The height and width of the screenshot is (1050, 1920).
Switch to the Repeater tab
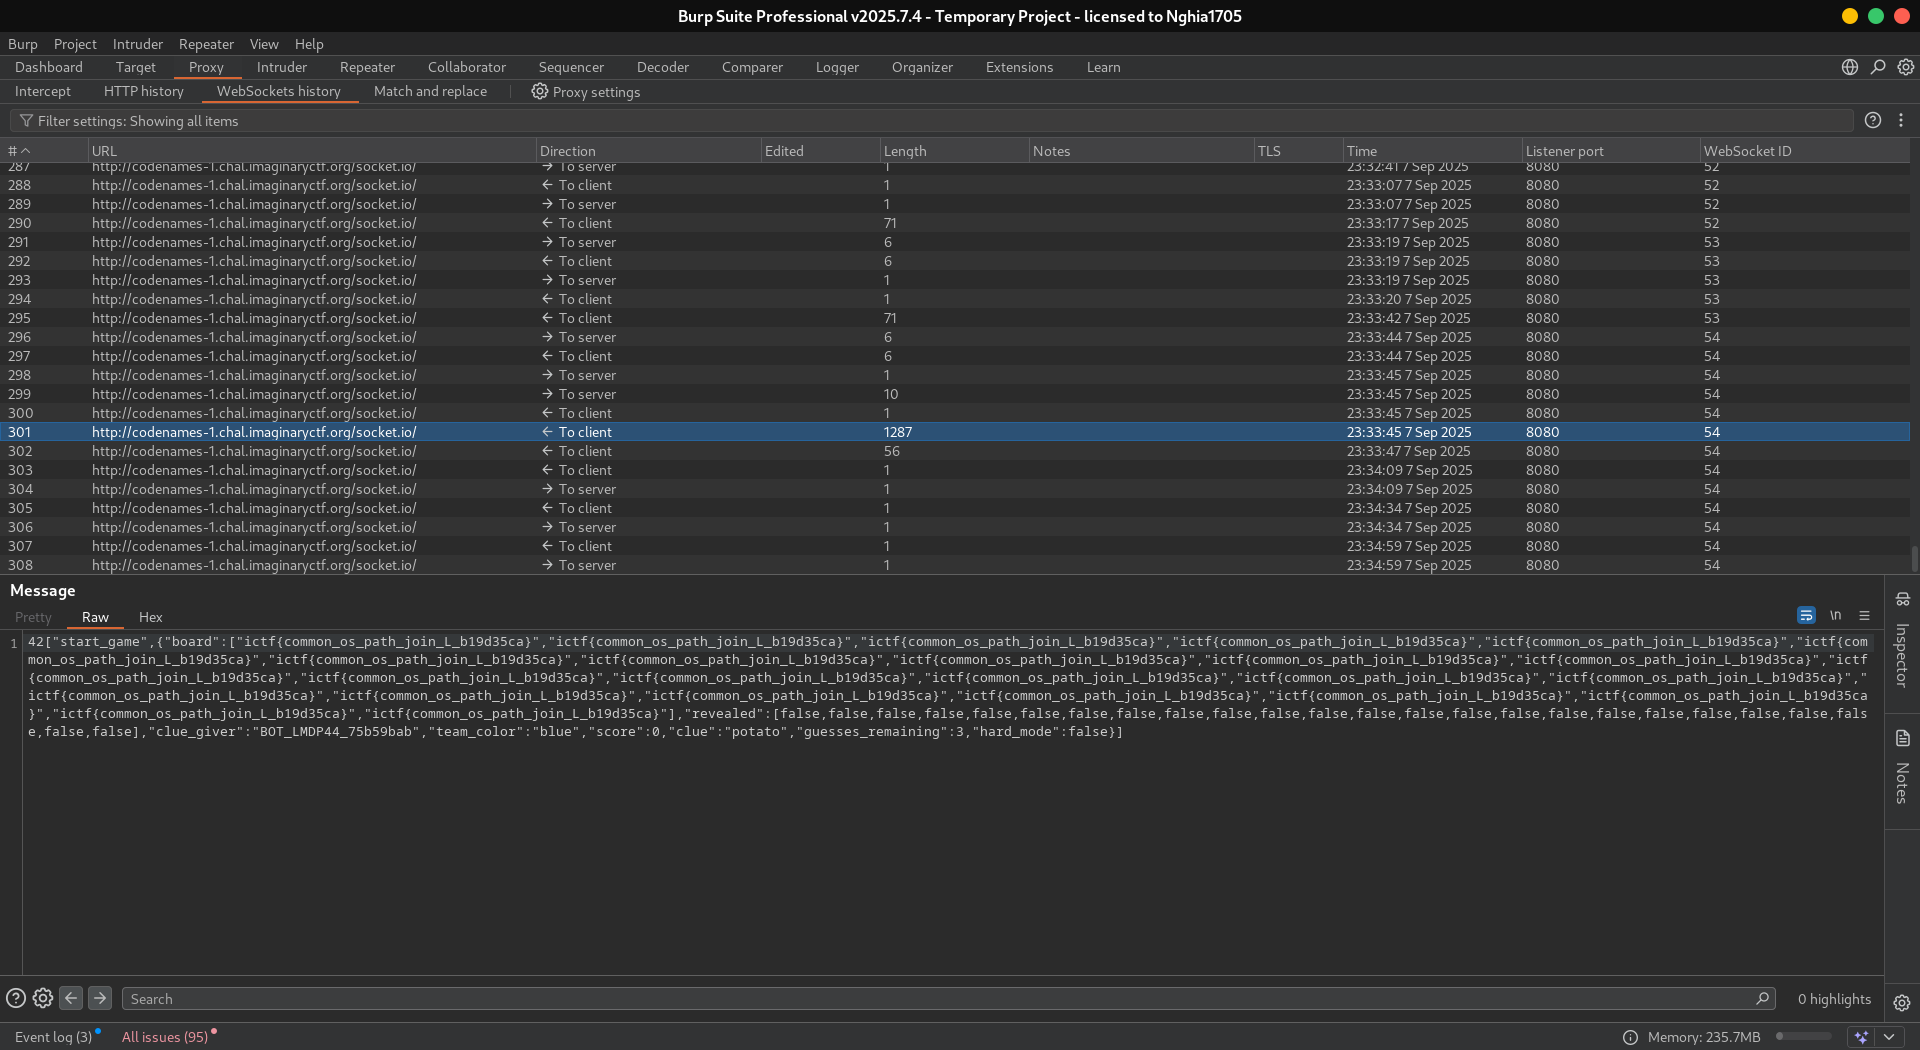click(x=367, y=67)
